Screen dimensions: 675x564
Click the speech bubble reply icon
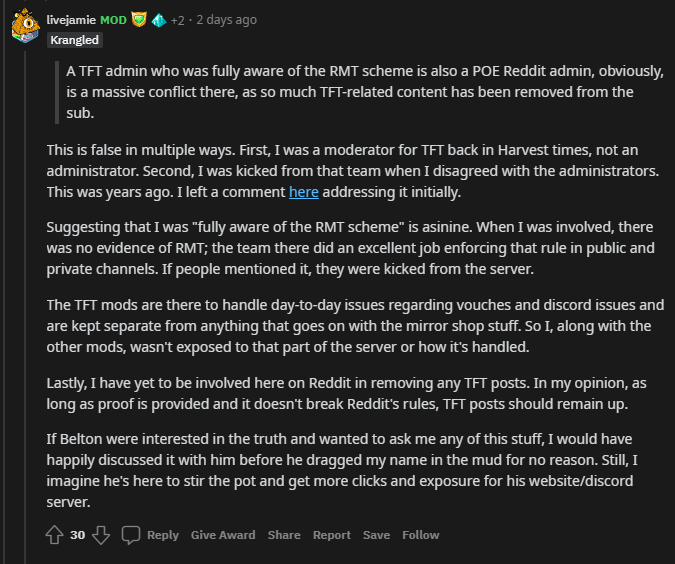[131, 535]
